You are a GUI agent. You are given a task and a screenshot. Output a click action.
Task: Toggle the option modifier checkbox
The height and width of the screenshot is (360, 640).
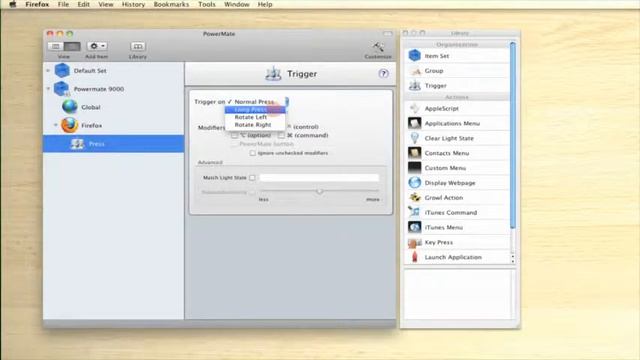[x=234, y=135]
